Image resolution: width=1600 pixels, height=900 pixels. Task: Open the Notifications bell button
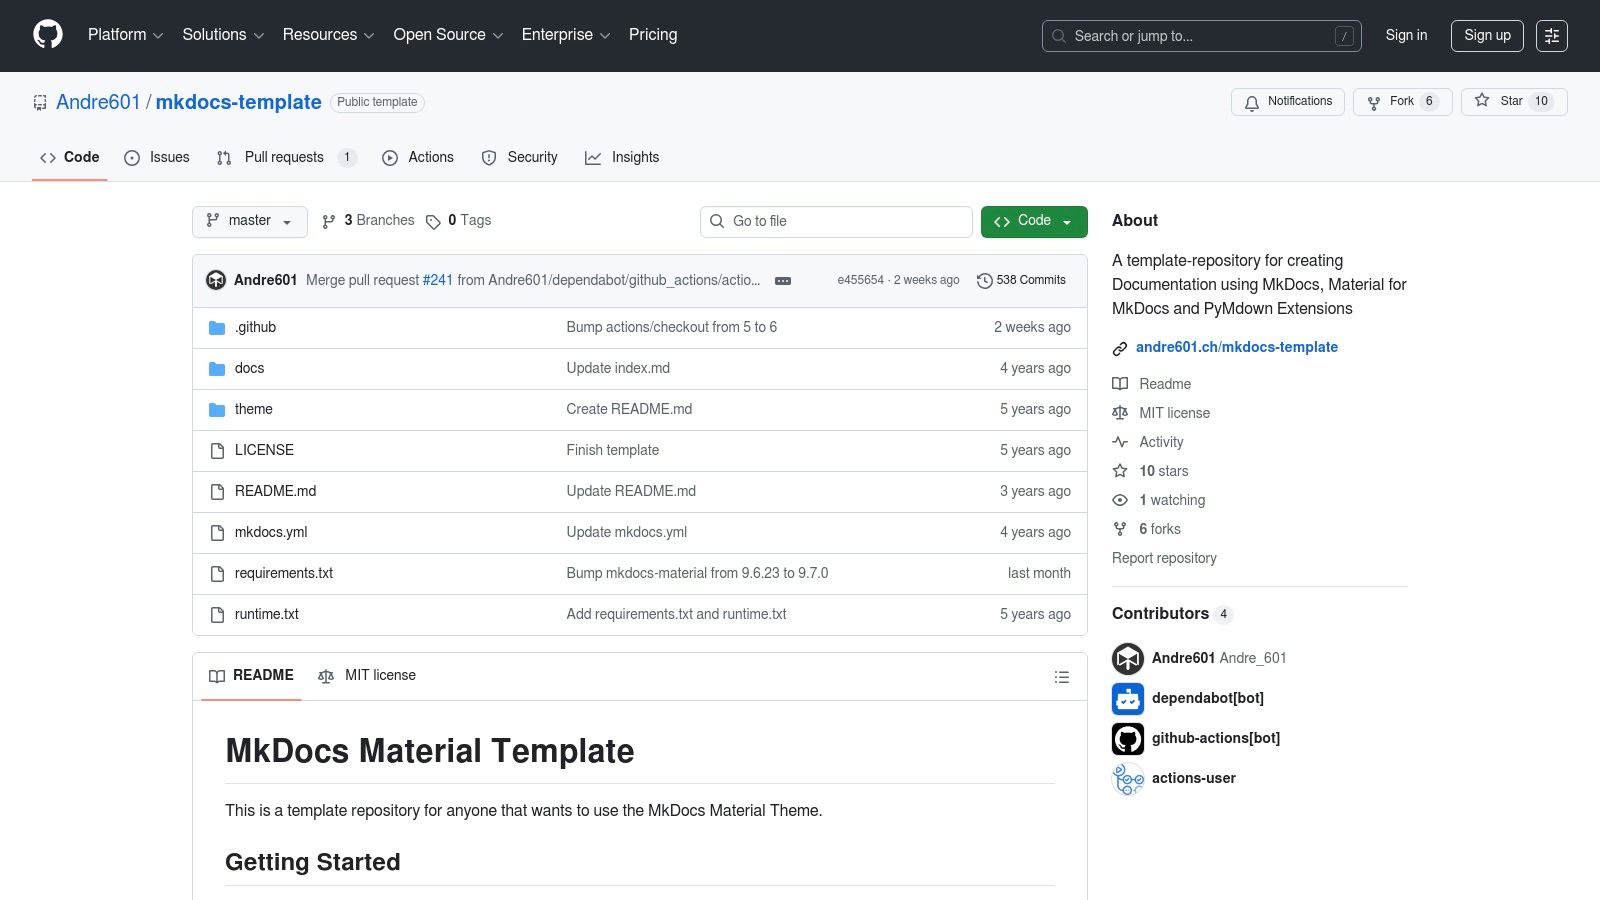tap(1288, 102)
